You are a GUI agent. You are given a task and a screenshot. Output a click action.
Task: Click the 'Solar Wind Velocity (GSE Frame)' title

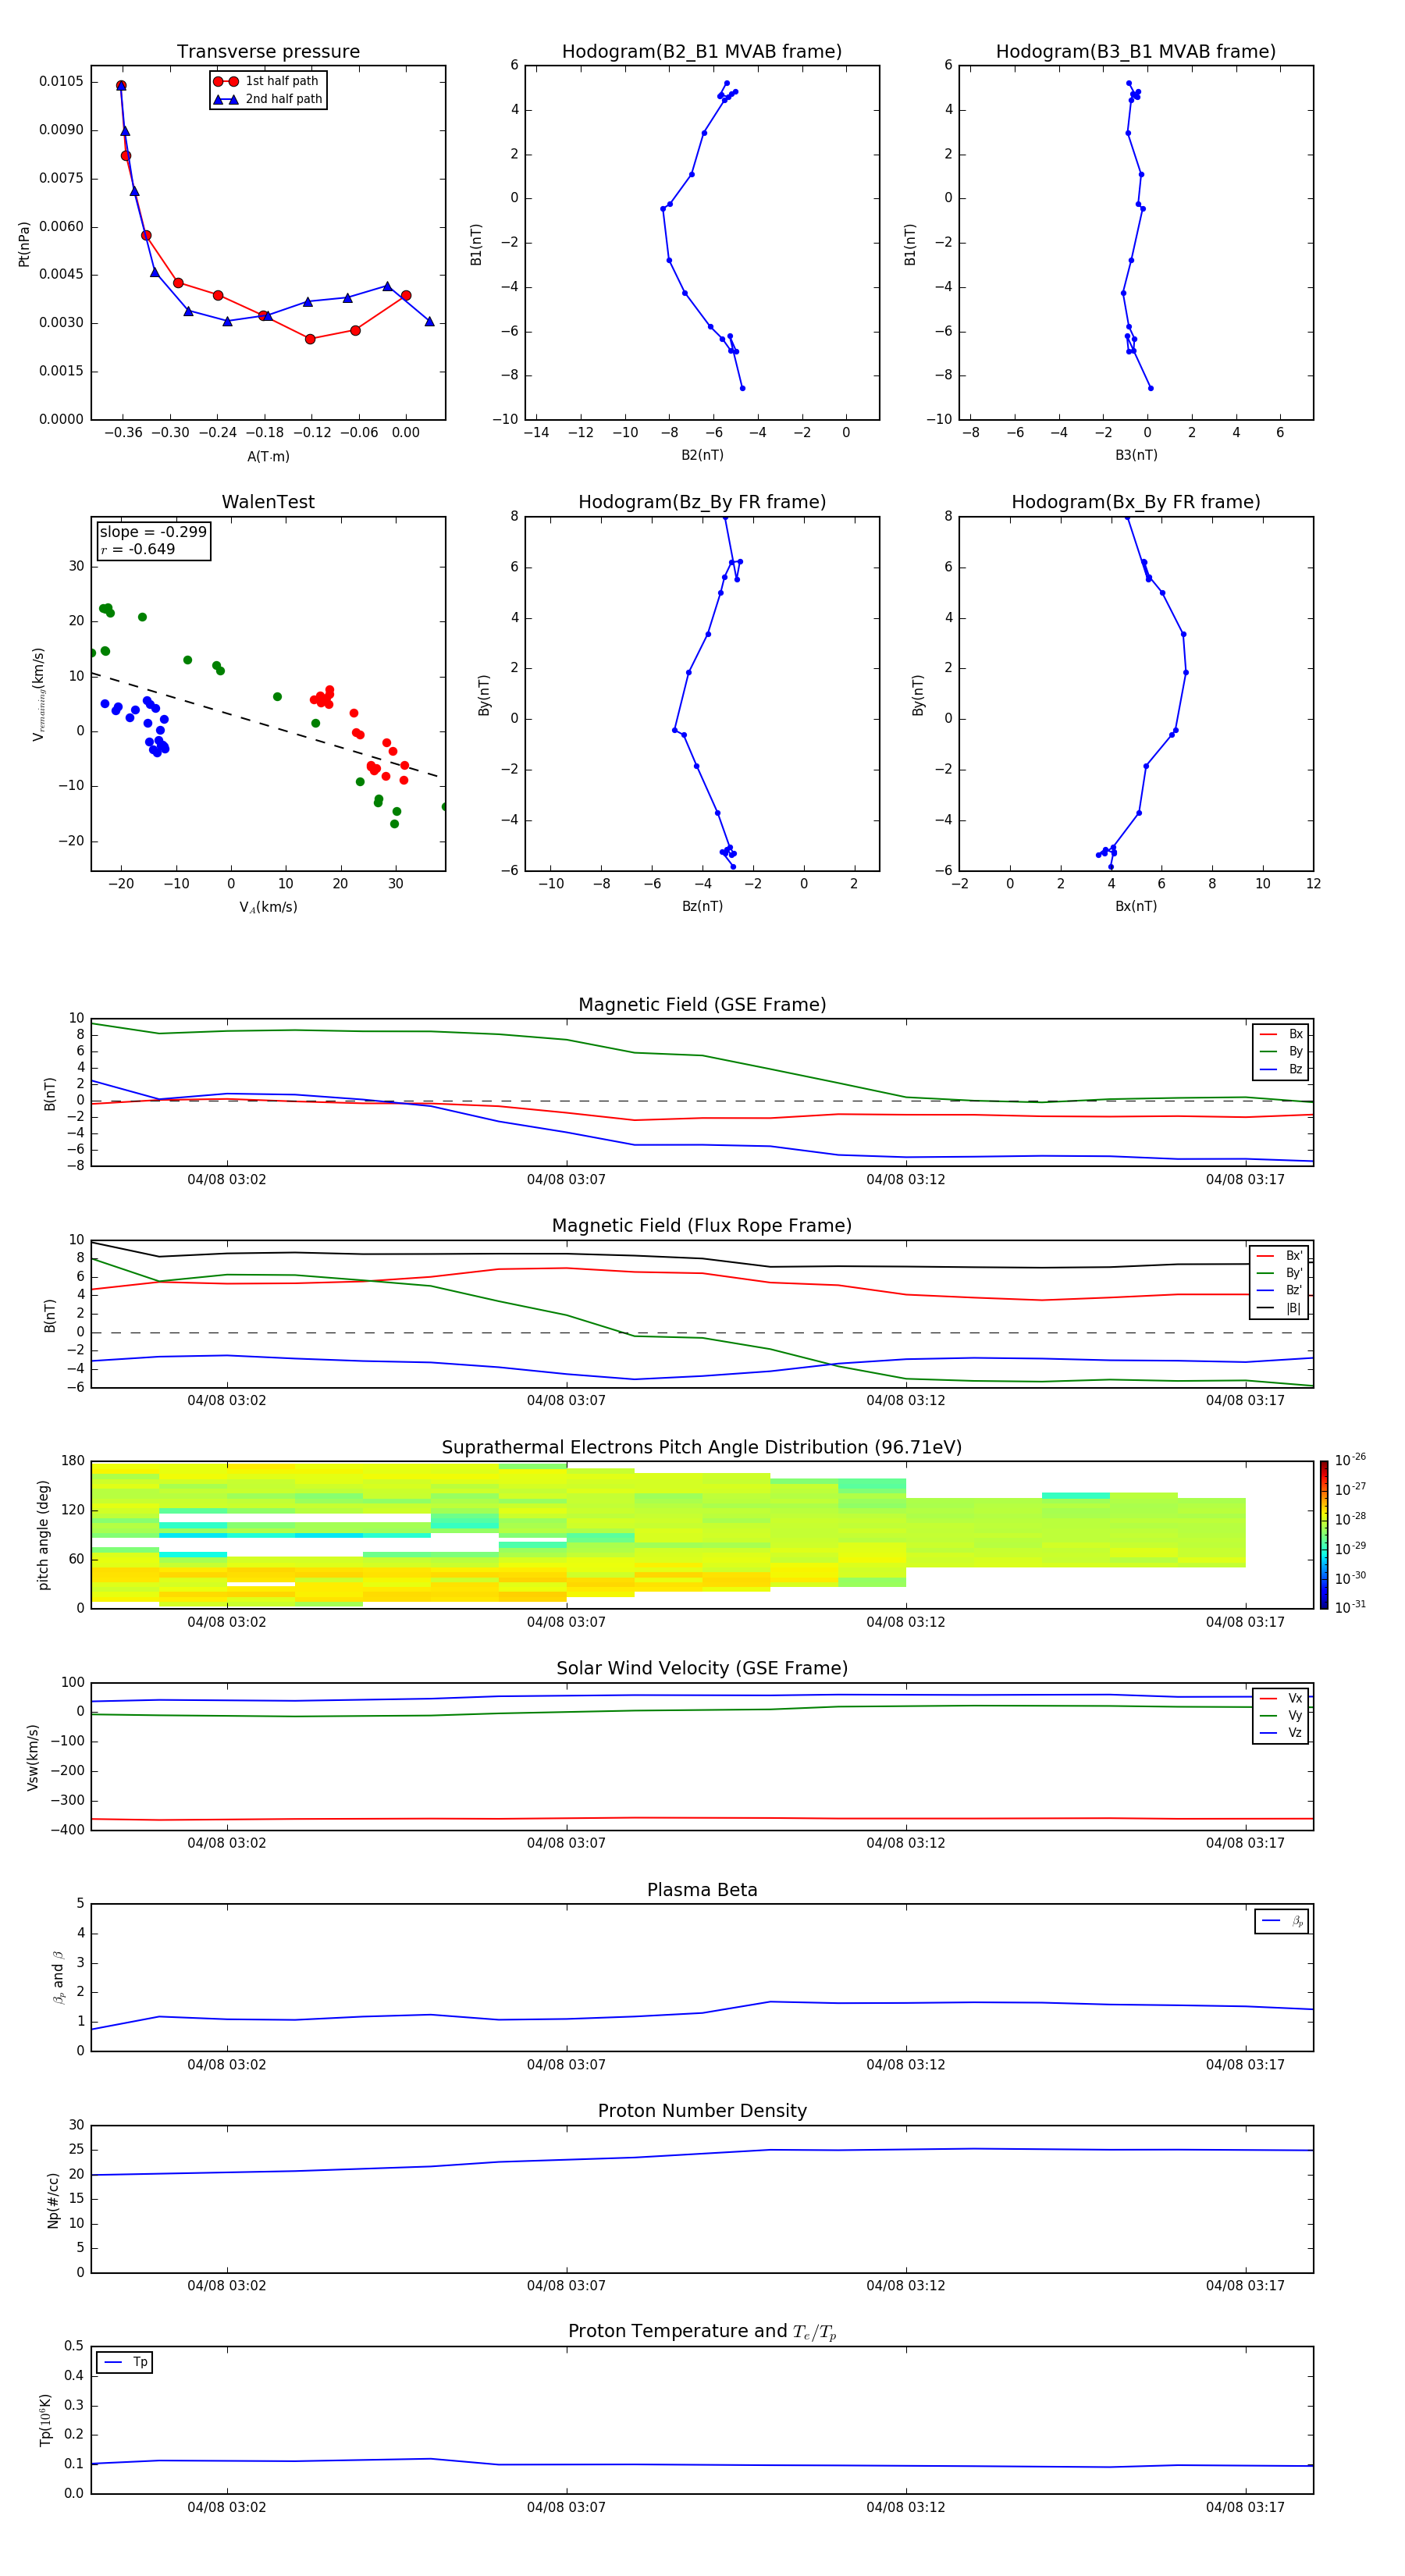coord(702,1668)
